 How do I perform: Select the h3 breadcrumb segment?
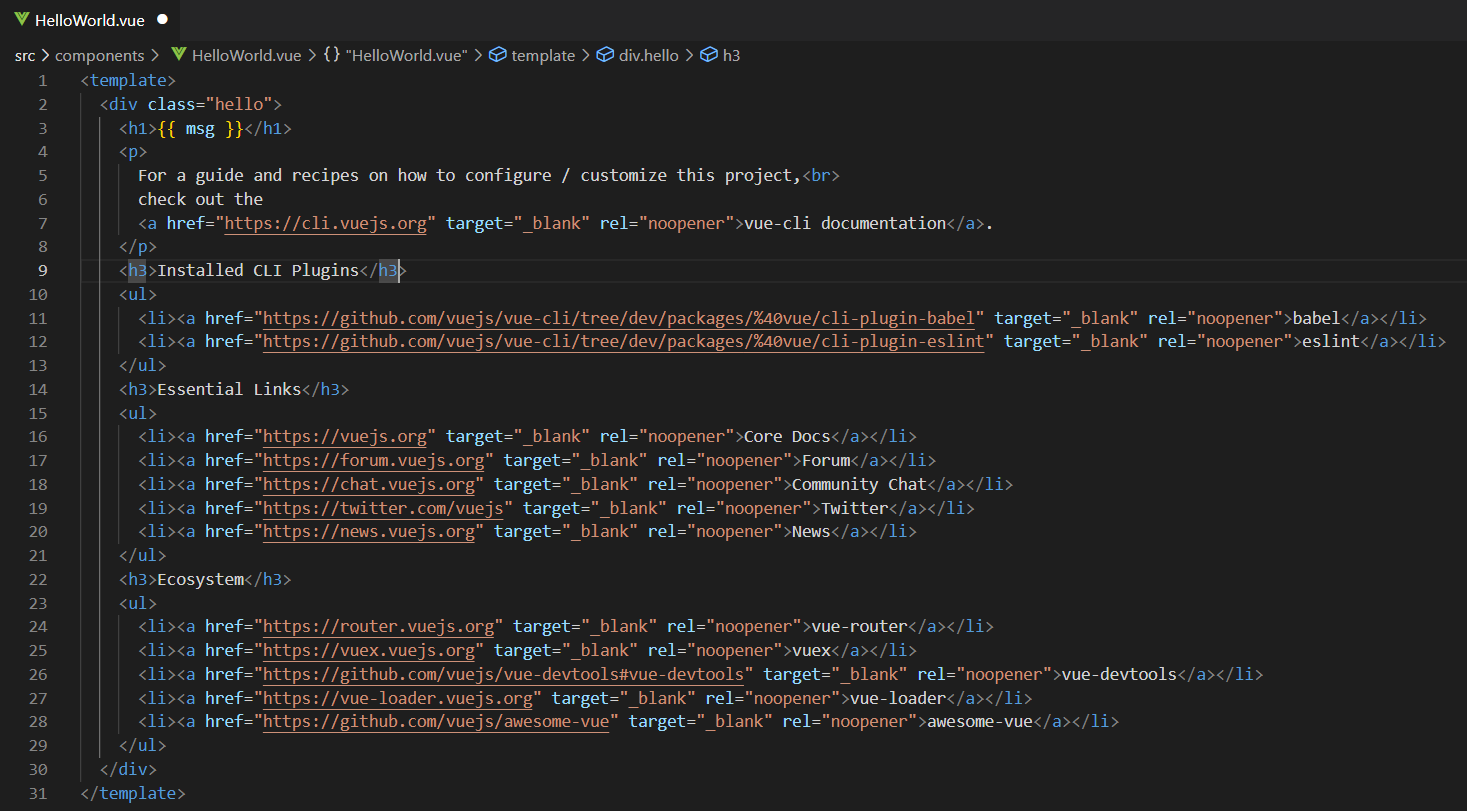732,56
